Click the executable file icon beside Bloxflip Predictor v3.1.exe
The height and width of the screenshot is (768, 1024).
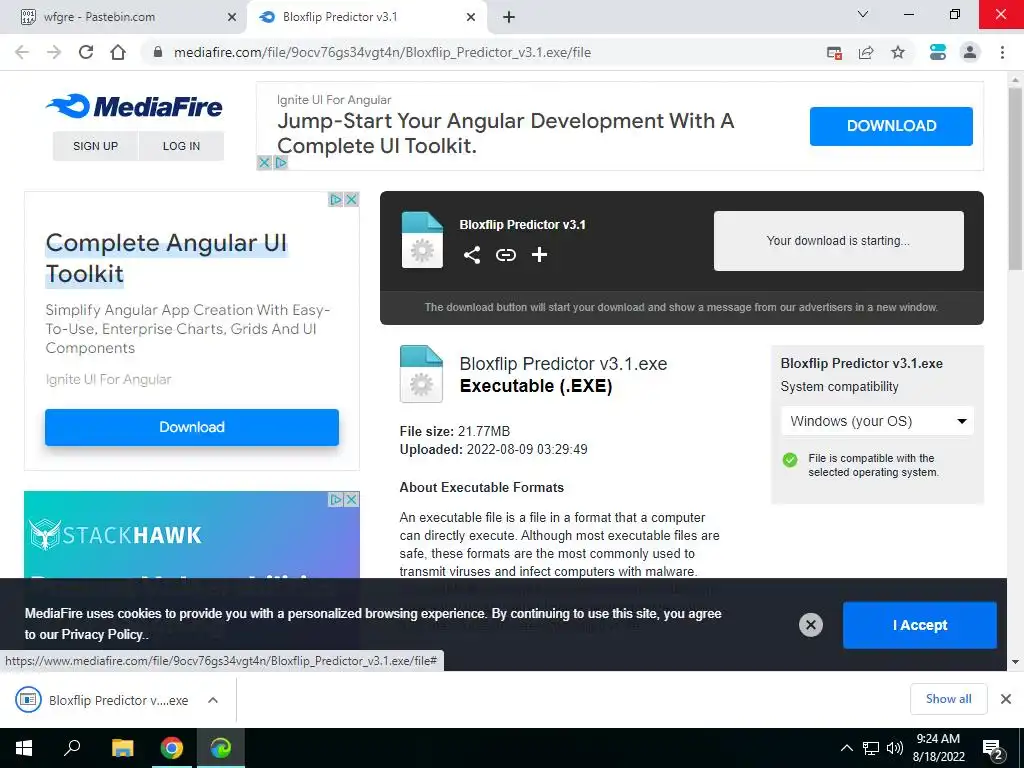tap(421, 374)
